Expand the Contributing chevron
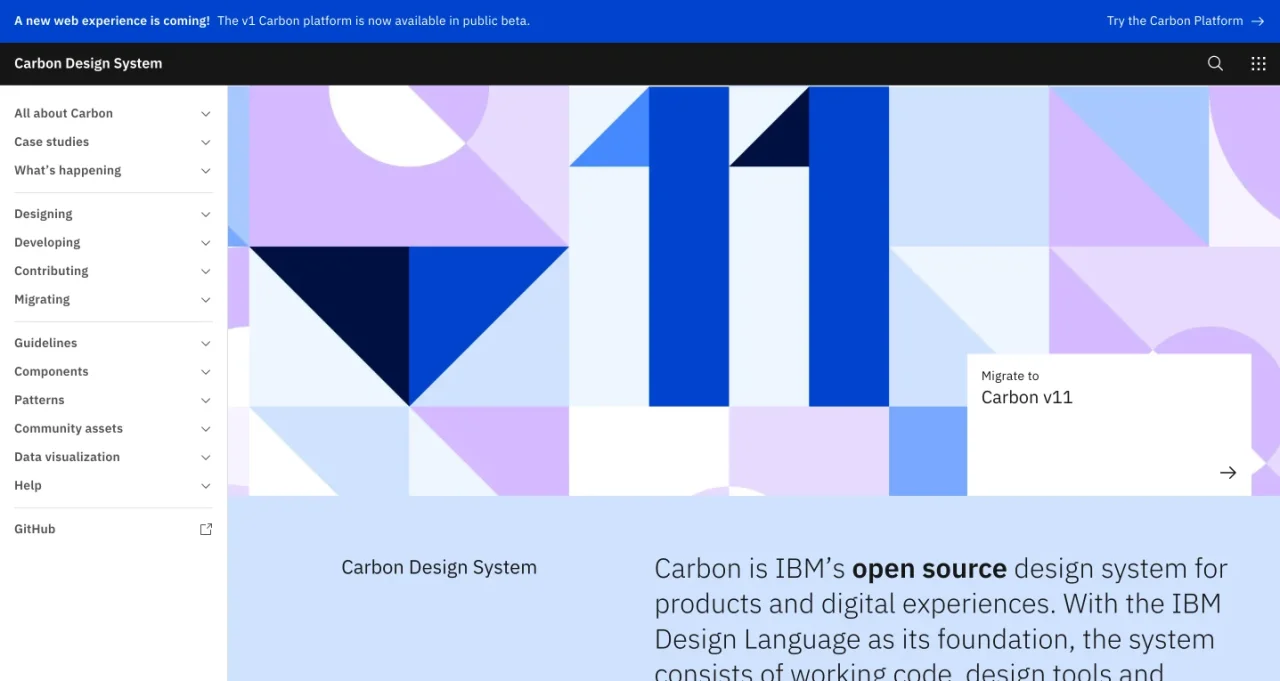 click(x=206, y=271)
